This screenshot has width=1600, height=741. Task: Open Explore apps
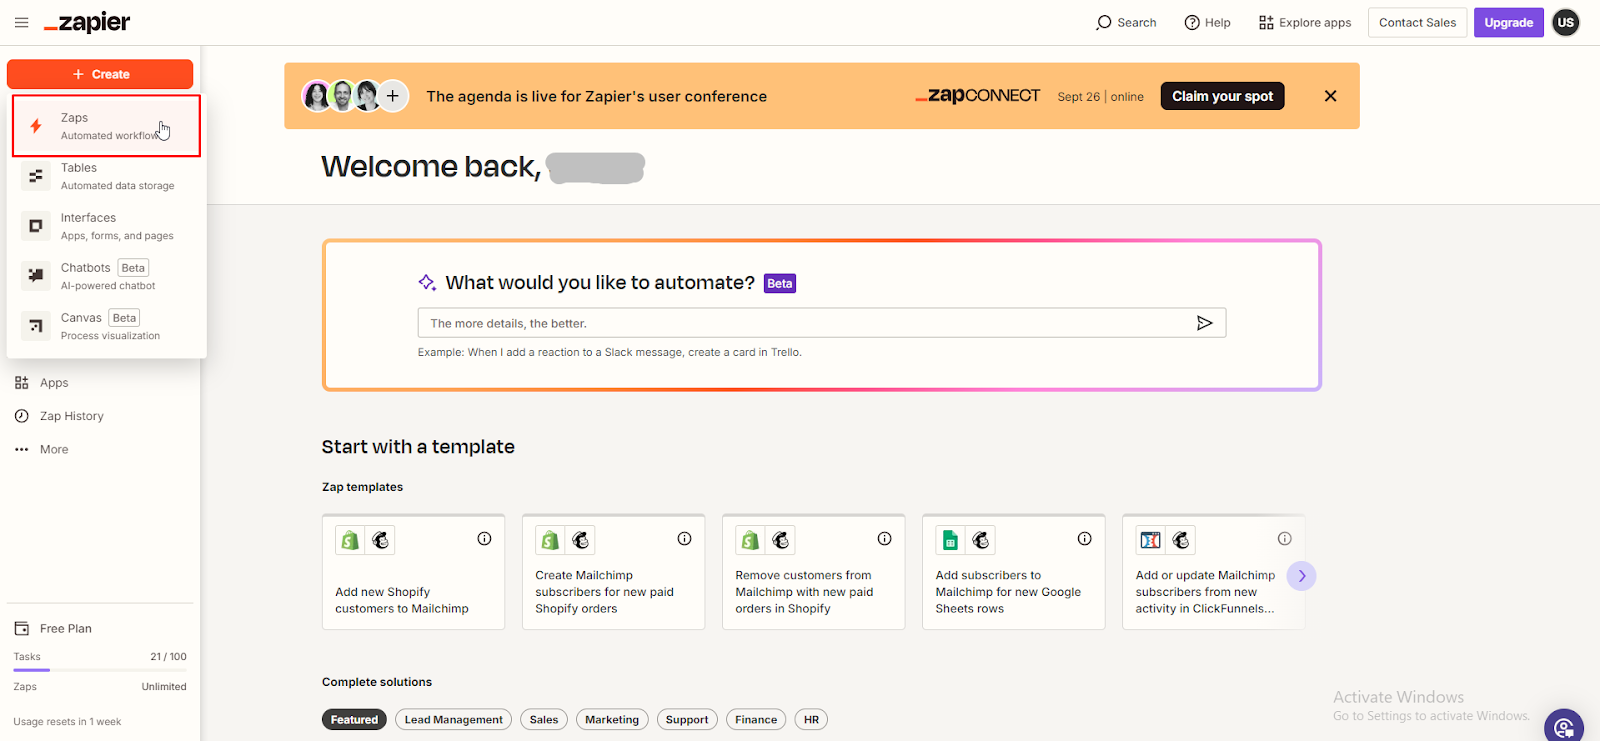[x=1305, y=22]
